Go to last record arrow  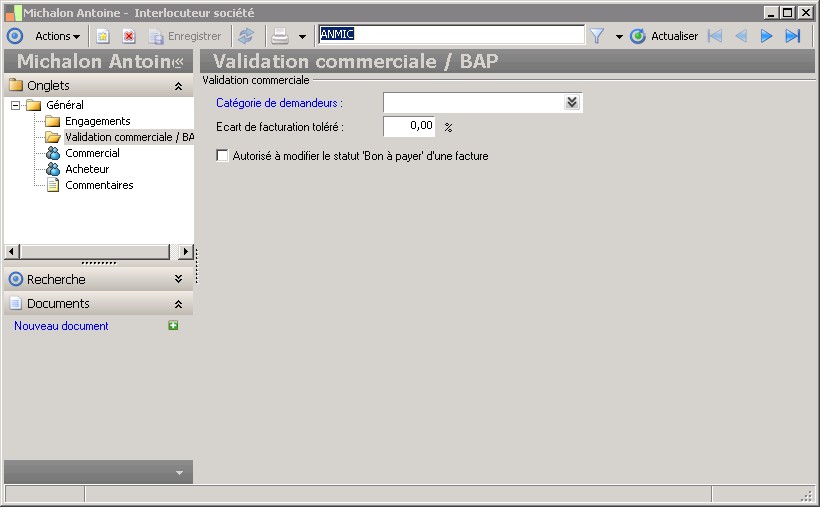point(793,36)
